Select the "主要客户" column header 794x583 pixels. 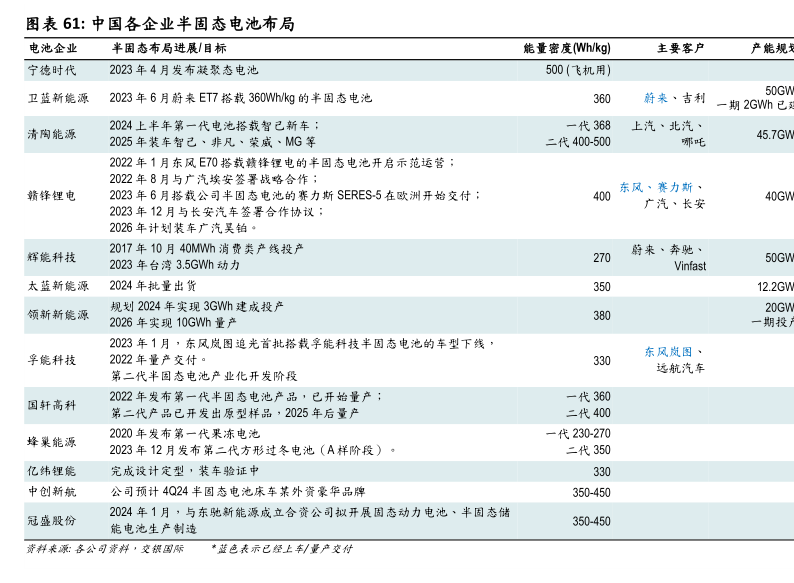pyautogui.click(x=681, y=48)
